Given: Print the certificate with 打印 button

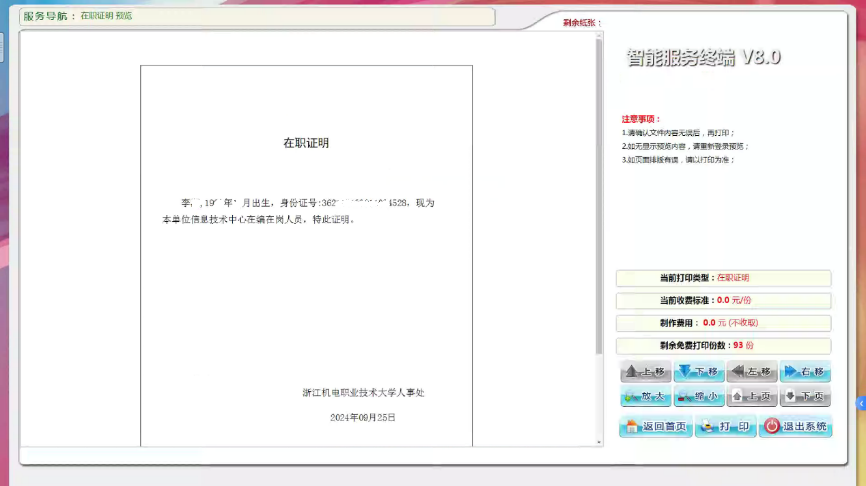Looking at the screenshot, I should pyautogui.click(x=725, y=427).
